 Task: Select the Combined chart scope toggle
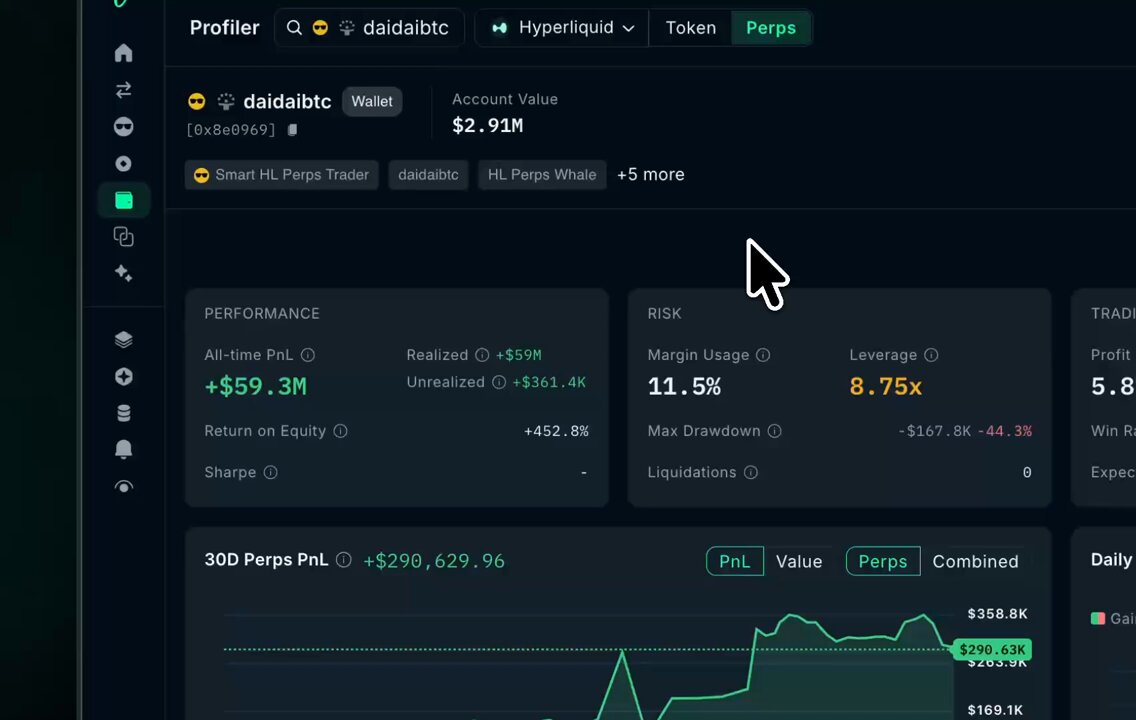(975, 561)
